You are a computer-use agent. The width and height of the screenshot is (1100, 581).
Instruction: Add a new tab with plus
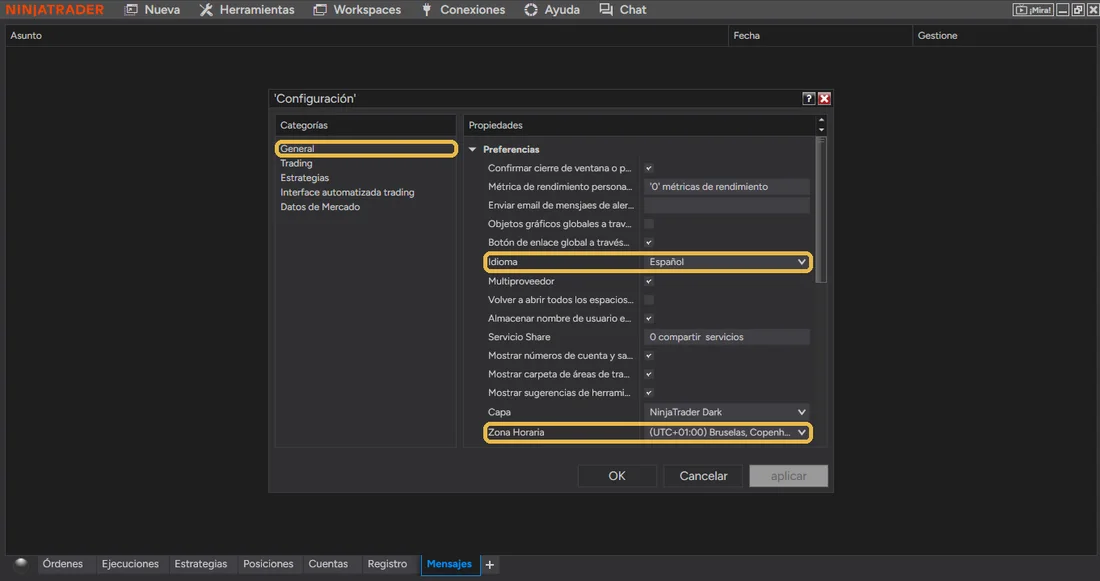[490, 565]
